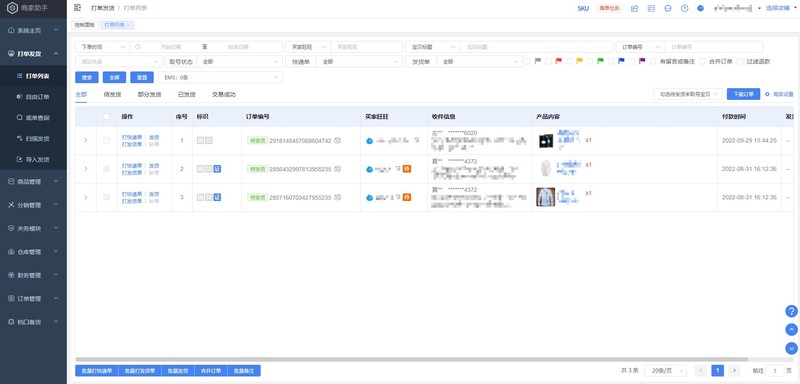Click the clock icon in start date field
Screen dimensions: 800x384
point(138,46)
